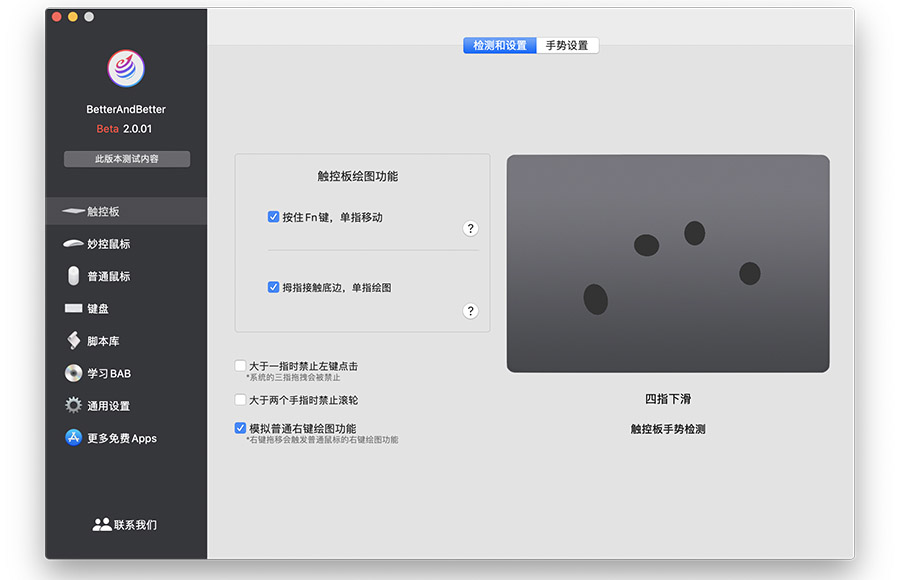This screenshot has width=900, height=580.
Task: Open help for 按住Fn键 option
Action: click(x=470, y=229)
